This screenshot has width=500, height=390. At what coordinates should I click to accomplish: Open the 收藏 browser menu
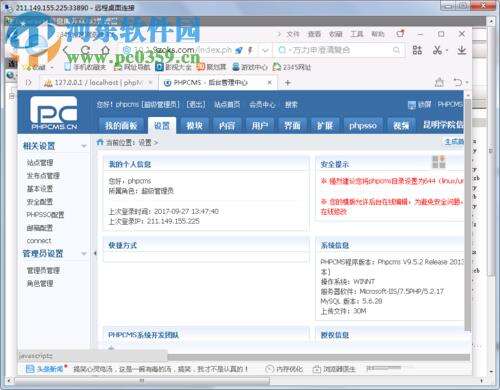click(x=335, y=34)
